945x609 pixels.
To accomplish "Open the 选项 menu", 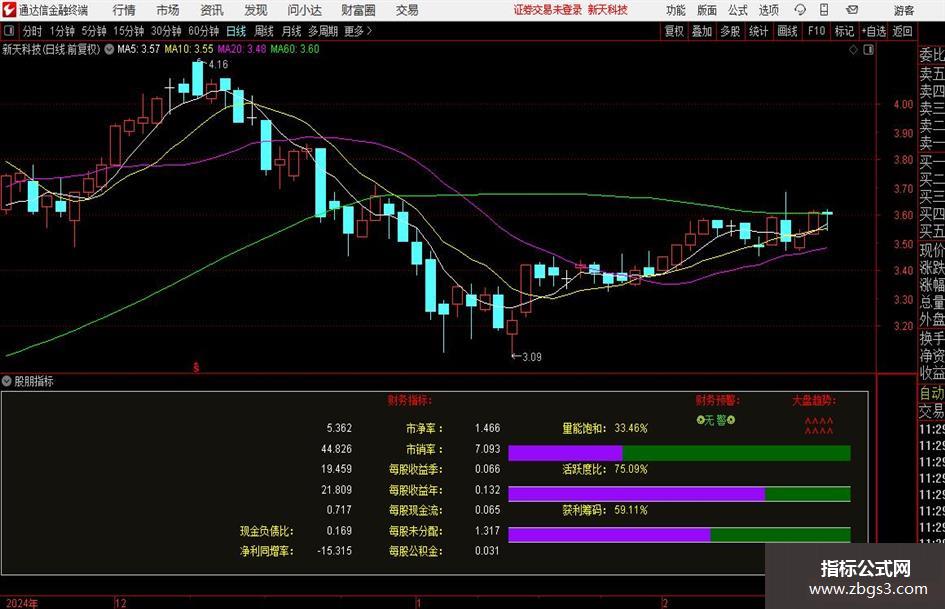I will coord(769,10).
